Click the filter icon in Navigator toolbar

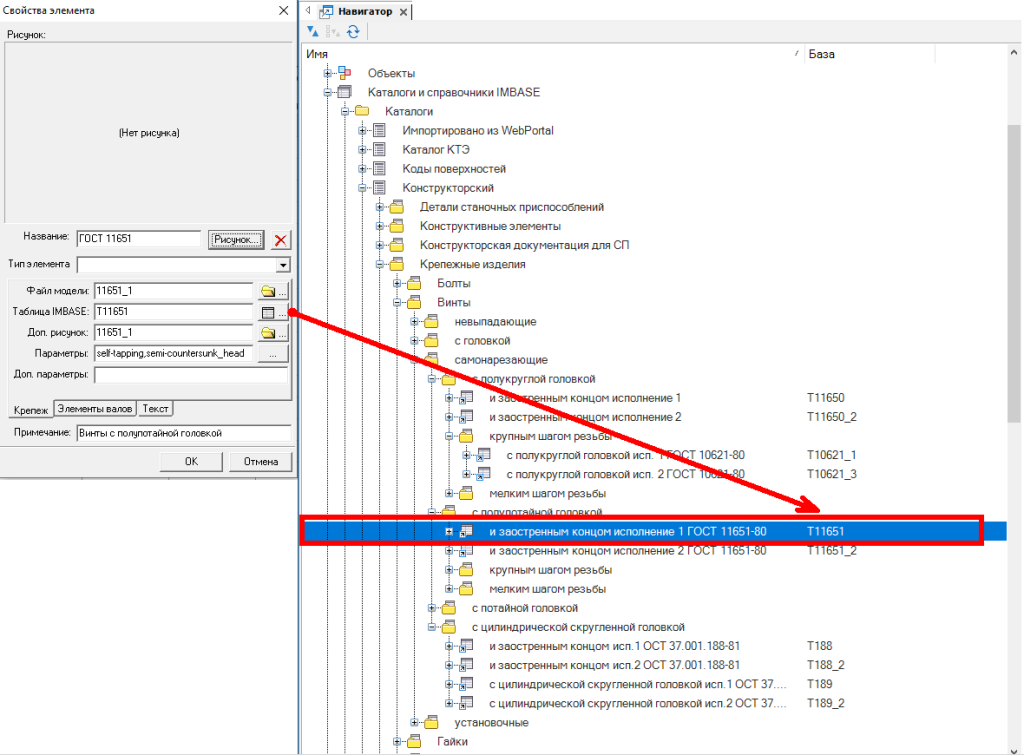pos(313,32)
